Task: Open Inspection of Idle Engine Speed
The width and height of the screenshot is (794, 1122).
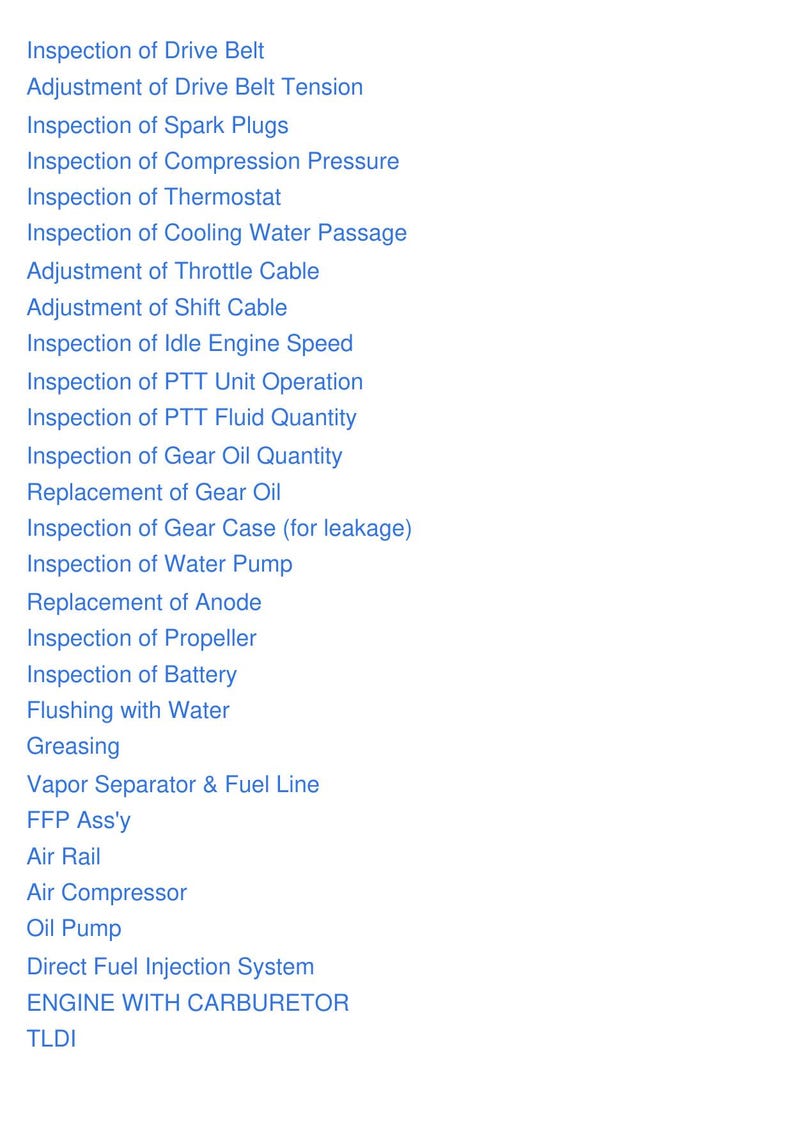Action: tap(190, 343)
